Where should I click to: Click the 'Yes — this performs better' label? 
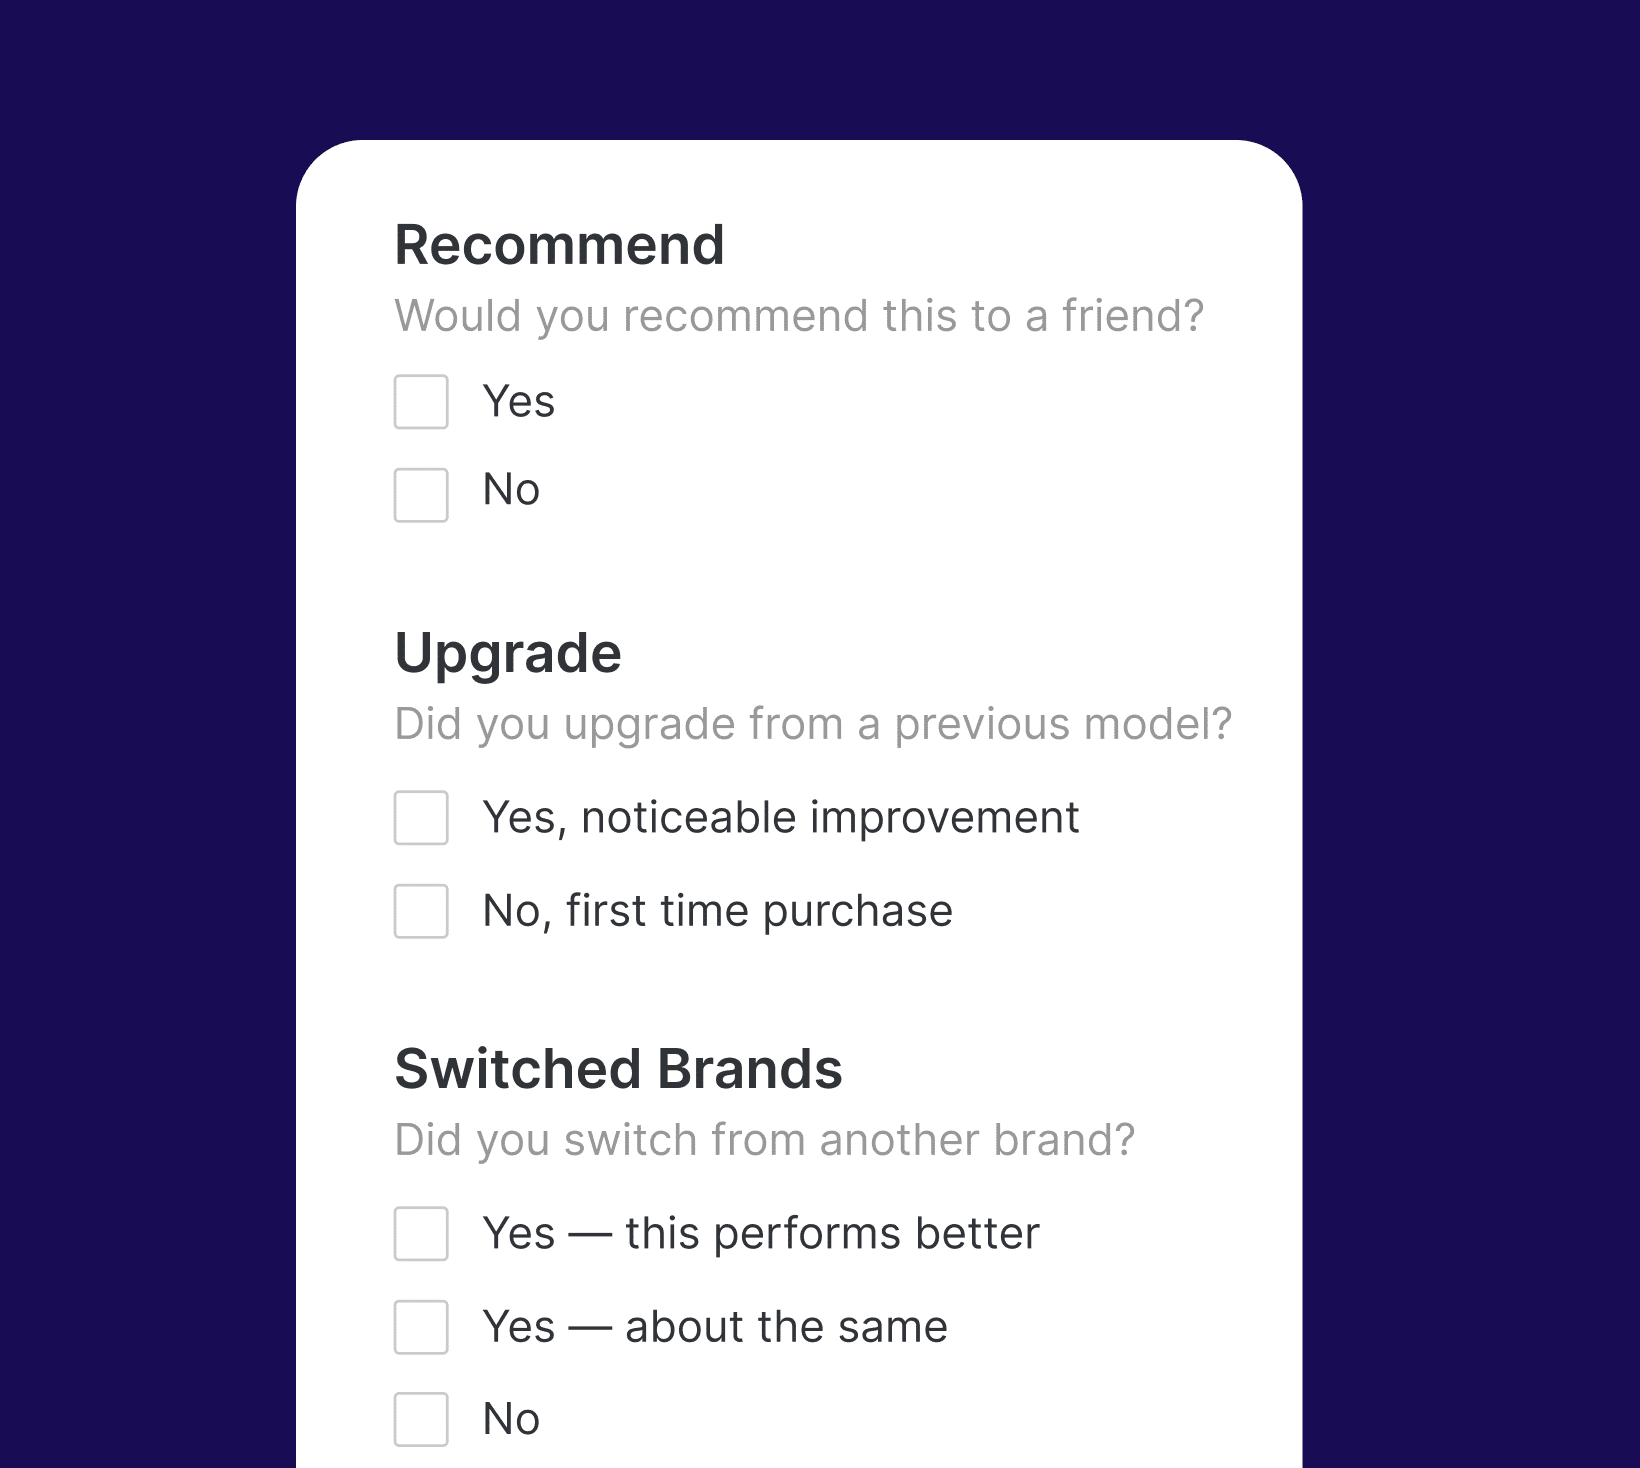[x=761, y=1235]
